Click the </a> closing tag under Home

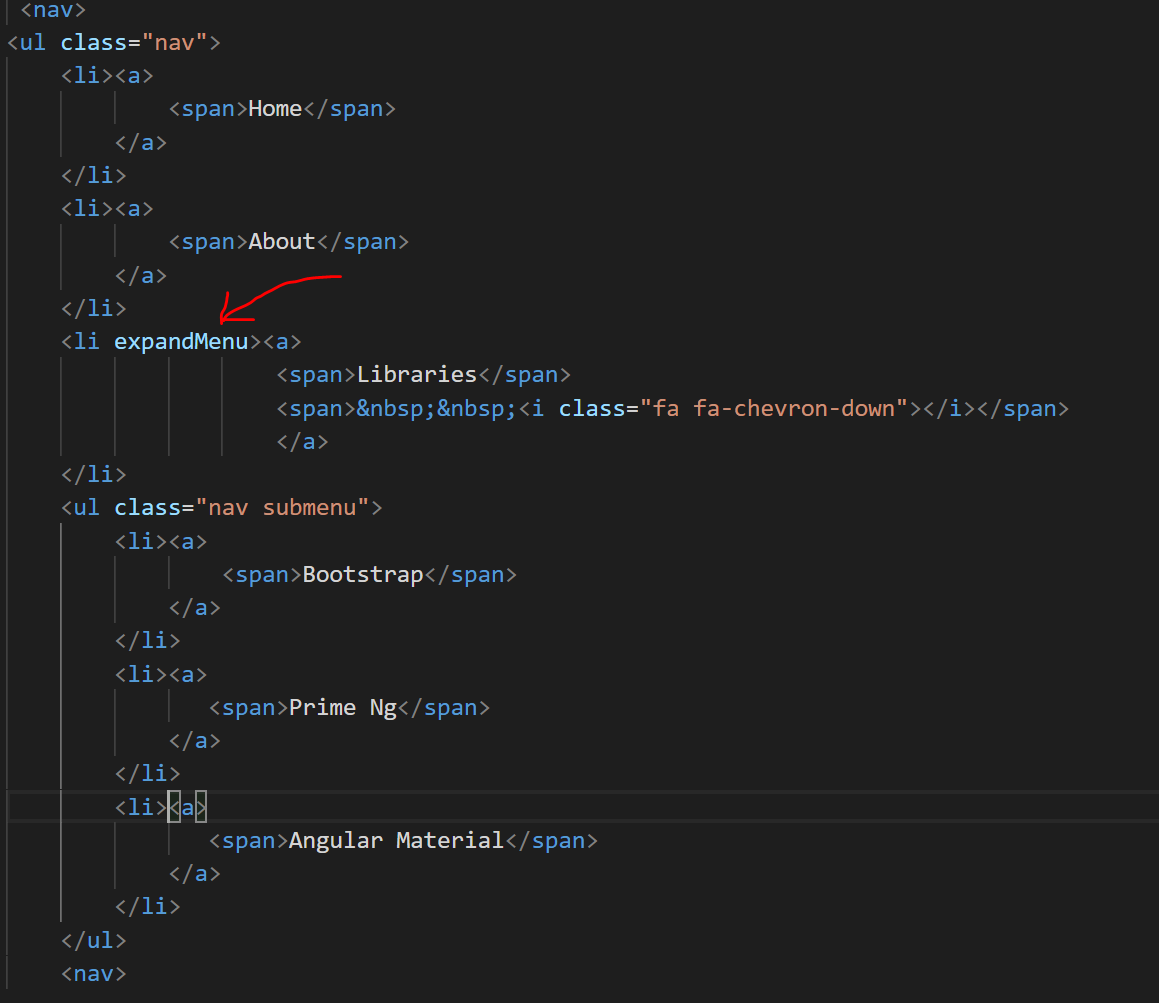tap(142, 141)
